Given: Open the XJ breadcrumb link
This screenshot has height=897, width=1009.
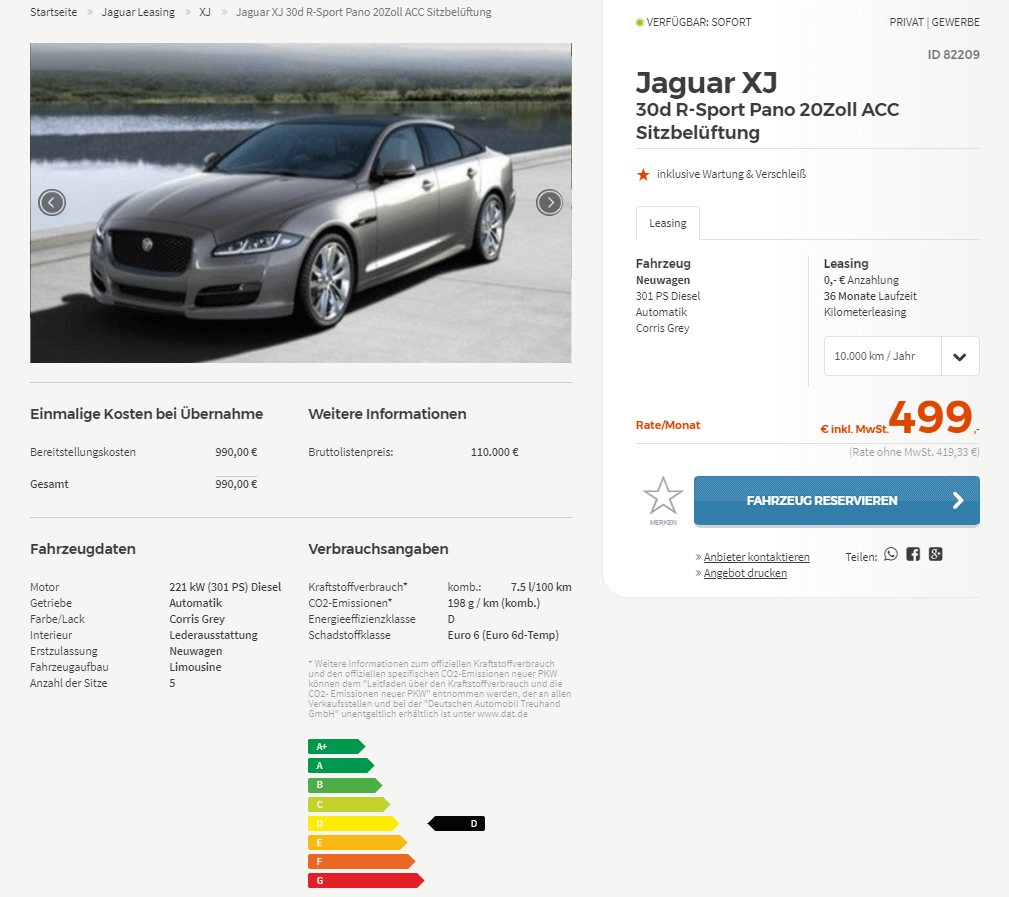Looking at the screenshot, I should [x=205, y=12].
